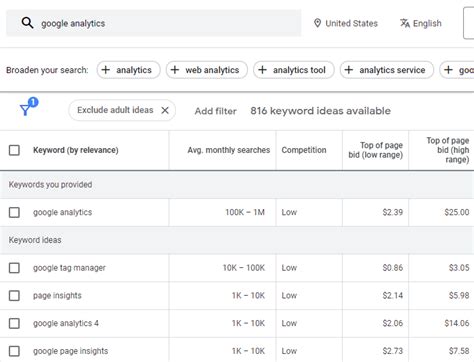Viewport: 474px width, 362px height.
Task: Add the 'web analytics' suggestion chip
Action: (x=207, y=70)
